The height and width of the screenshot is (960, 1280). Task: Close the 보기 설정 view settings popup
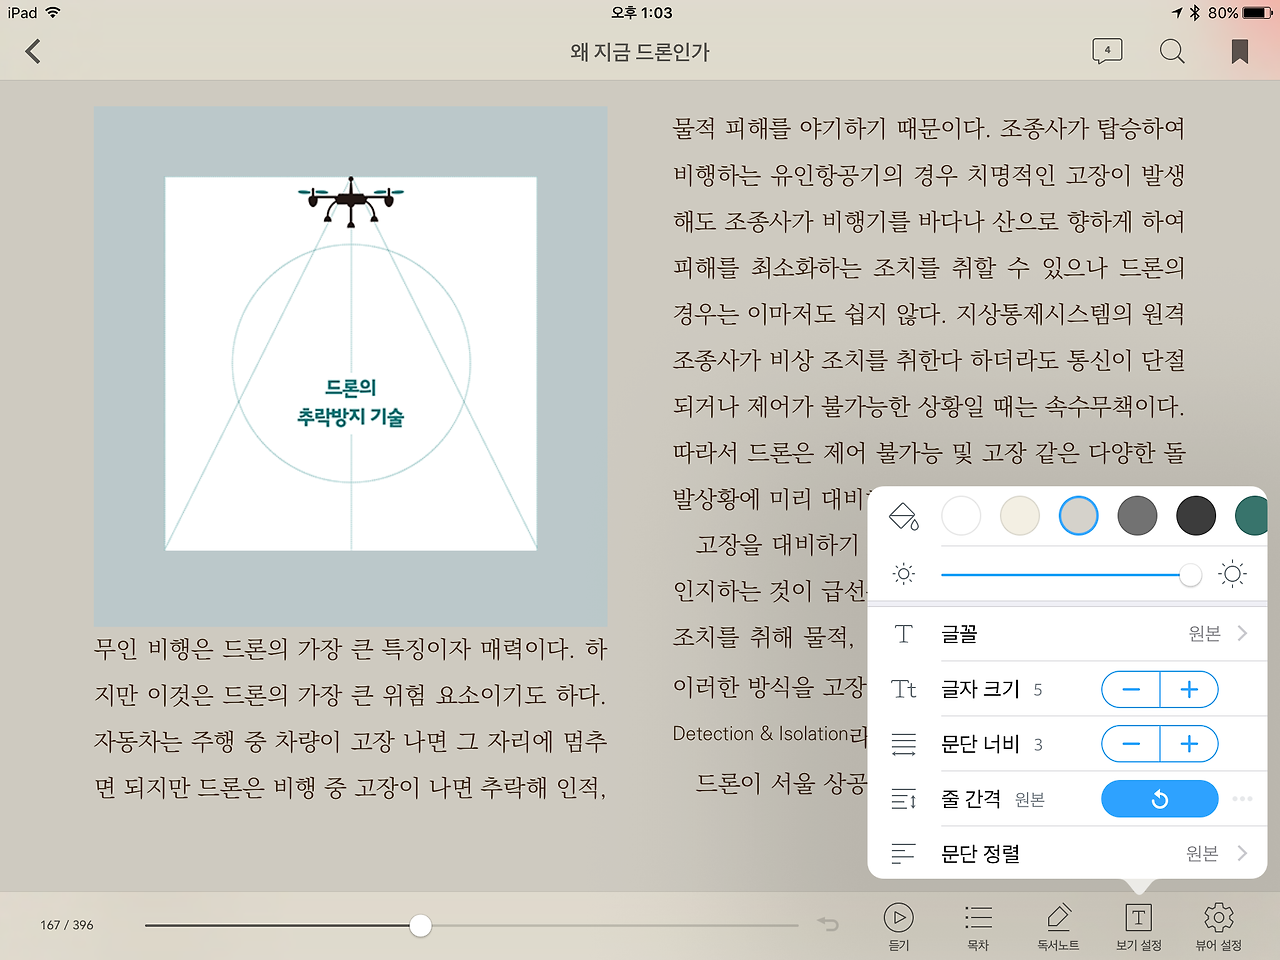pos(1139,926)
